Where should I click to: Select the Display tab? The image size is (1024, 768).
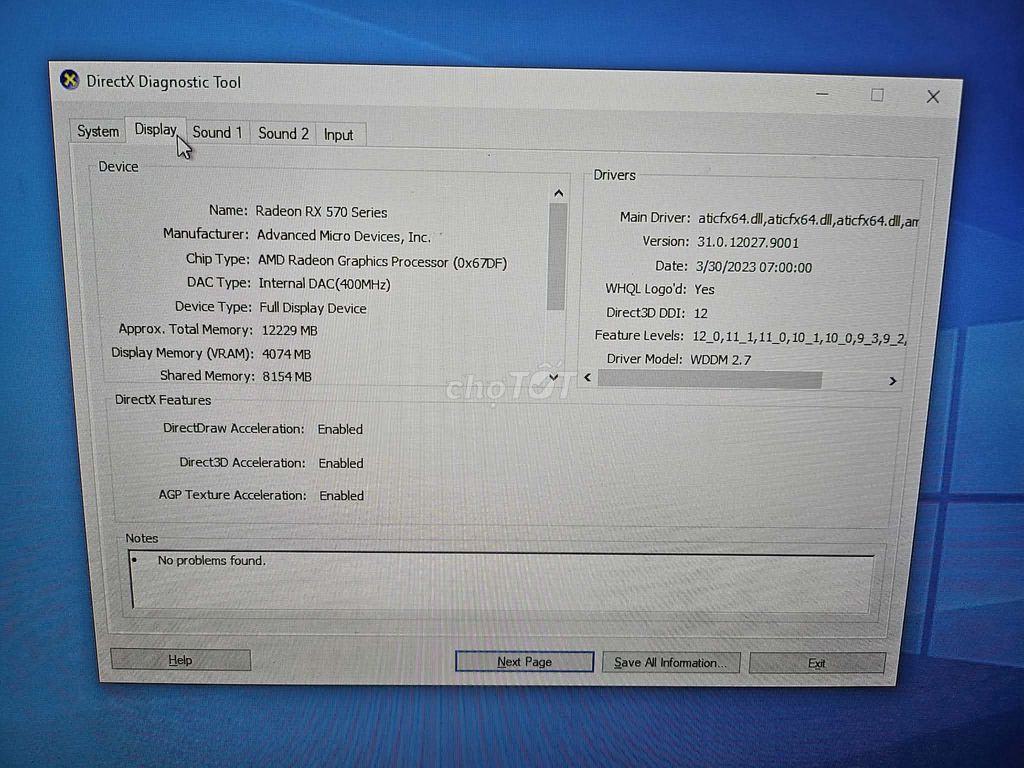(155, 129)
